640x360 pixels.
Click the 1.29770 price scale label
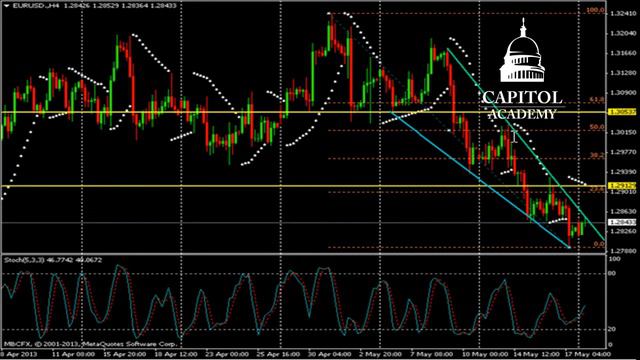tap(623, 152)
